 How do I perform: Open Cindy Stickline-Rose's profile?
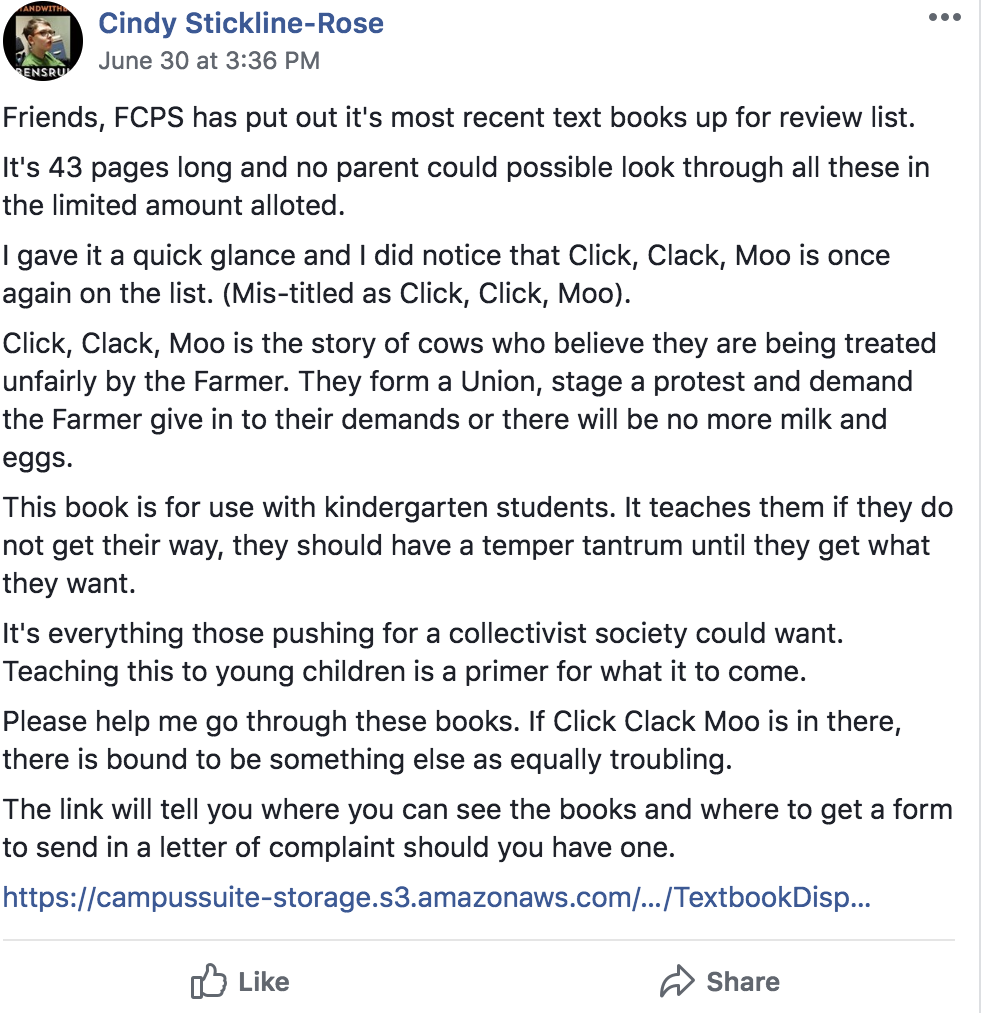tap(240, 23)
